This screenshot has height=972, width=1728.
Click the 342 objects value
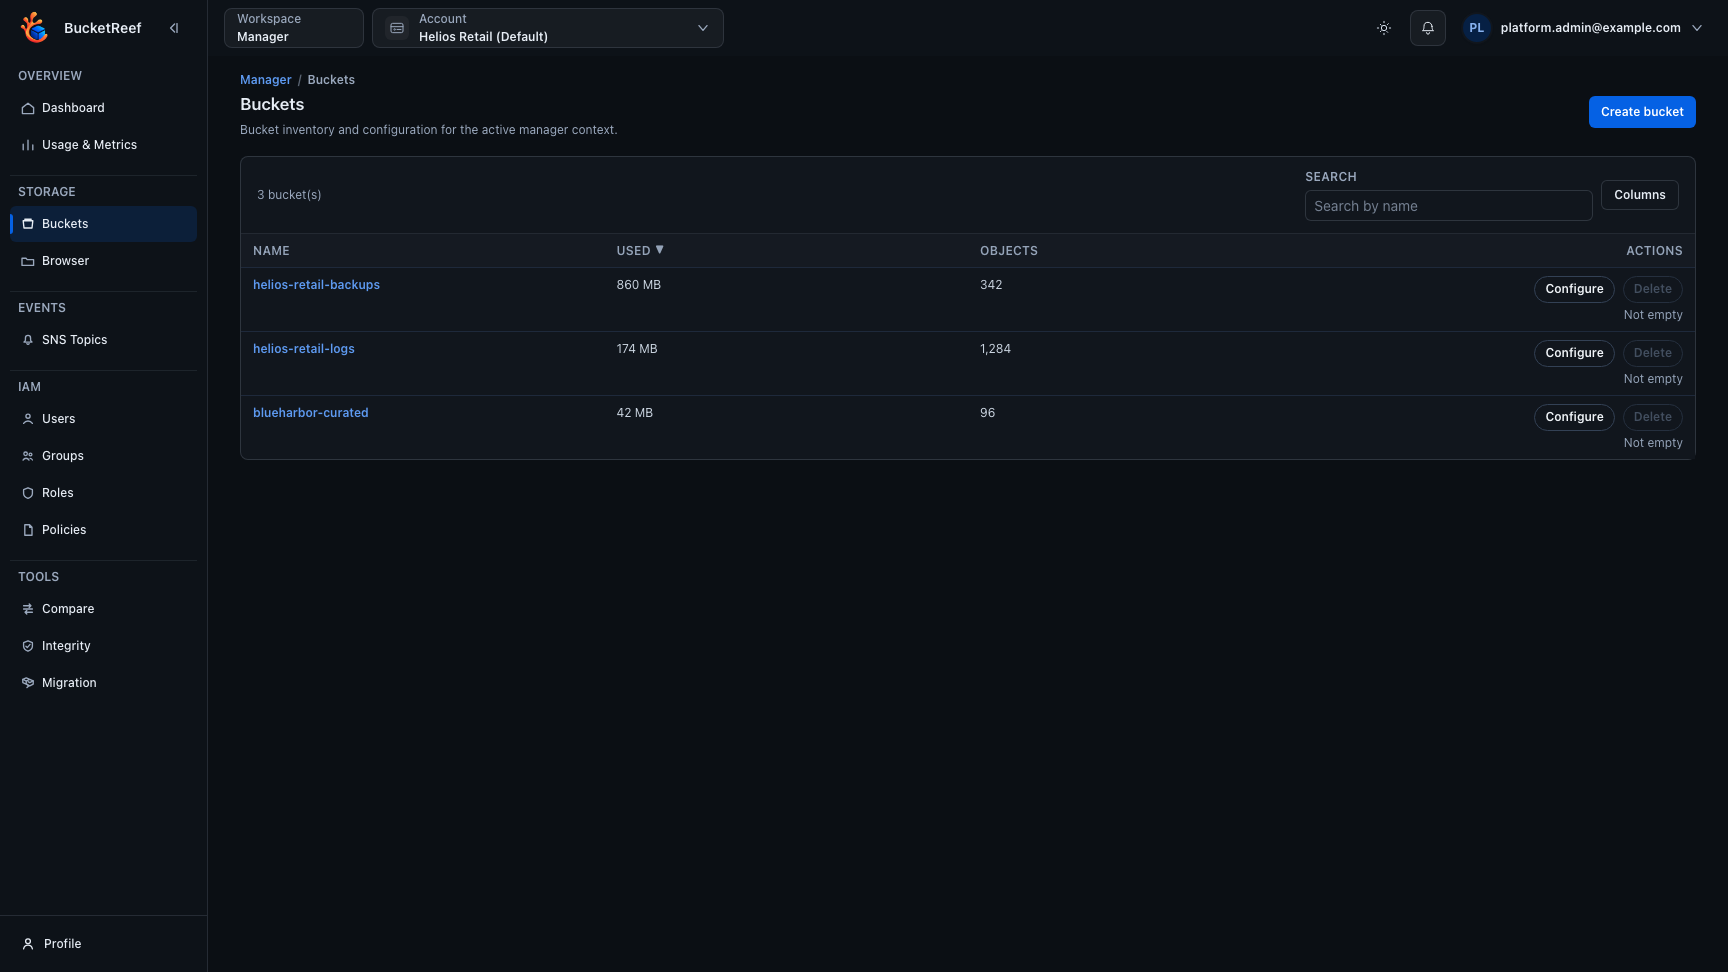coord(991,285)
